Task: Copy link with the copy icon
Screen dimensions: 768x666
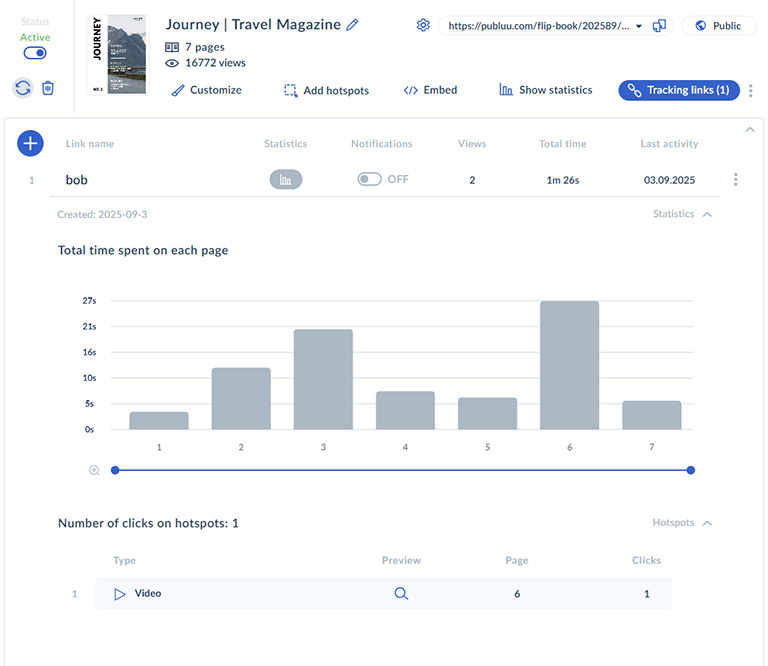Action: click(x=659, y=25)
